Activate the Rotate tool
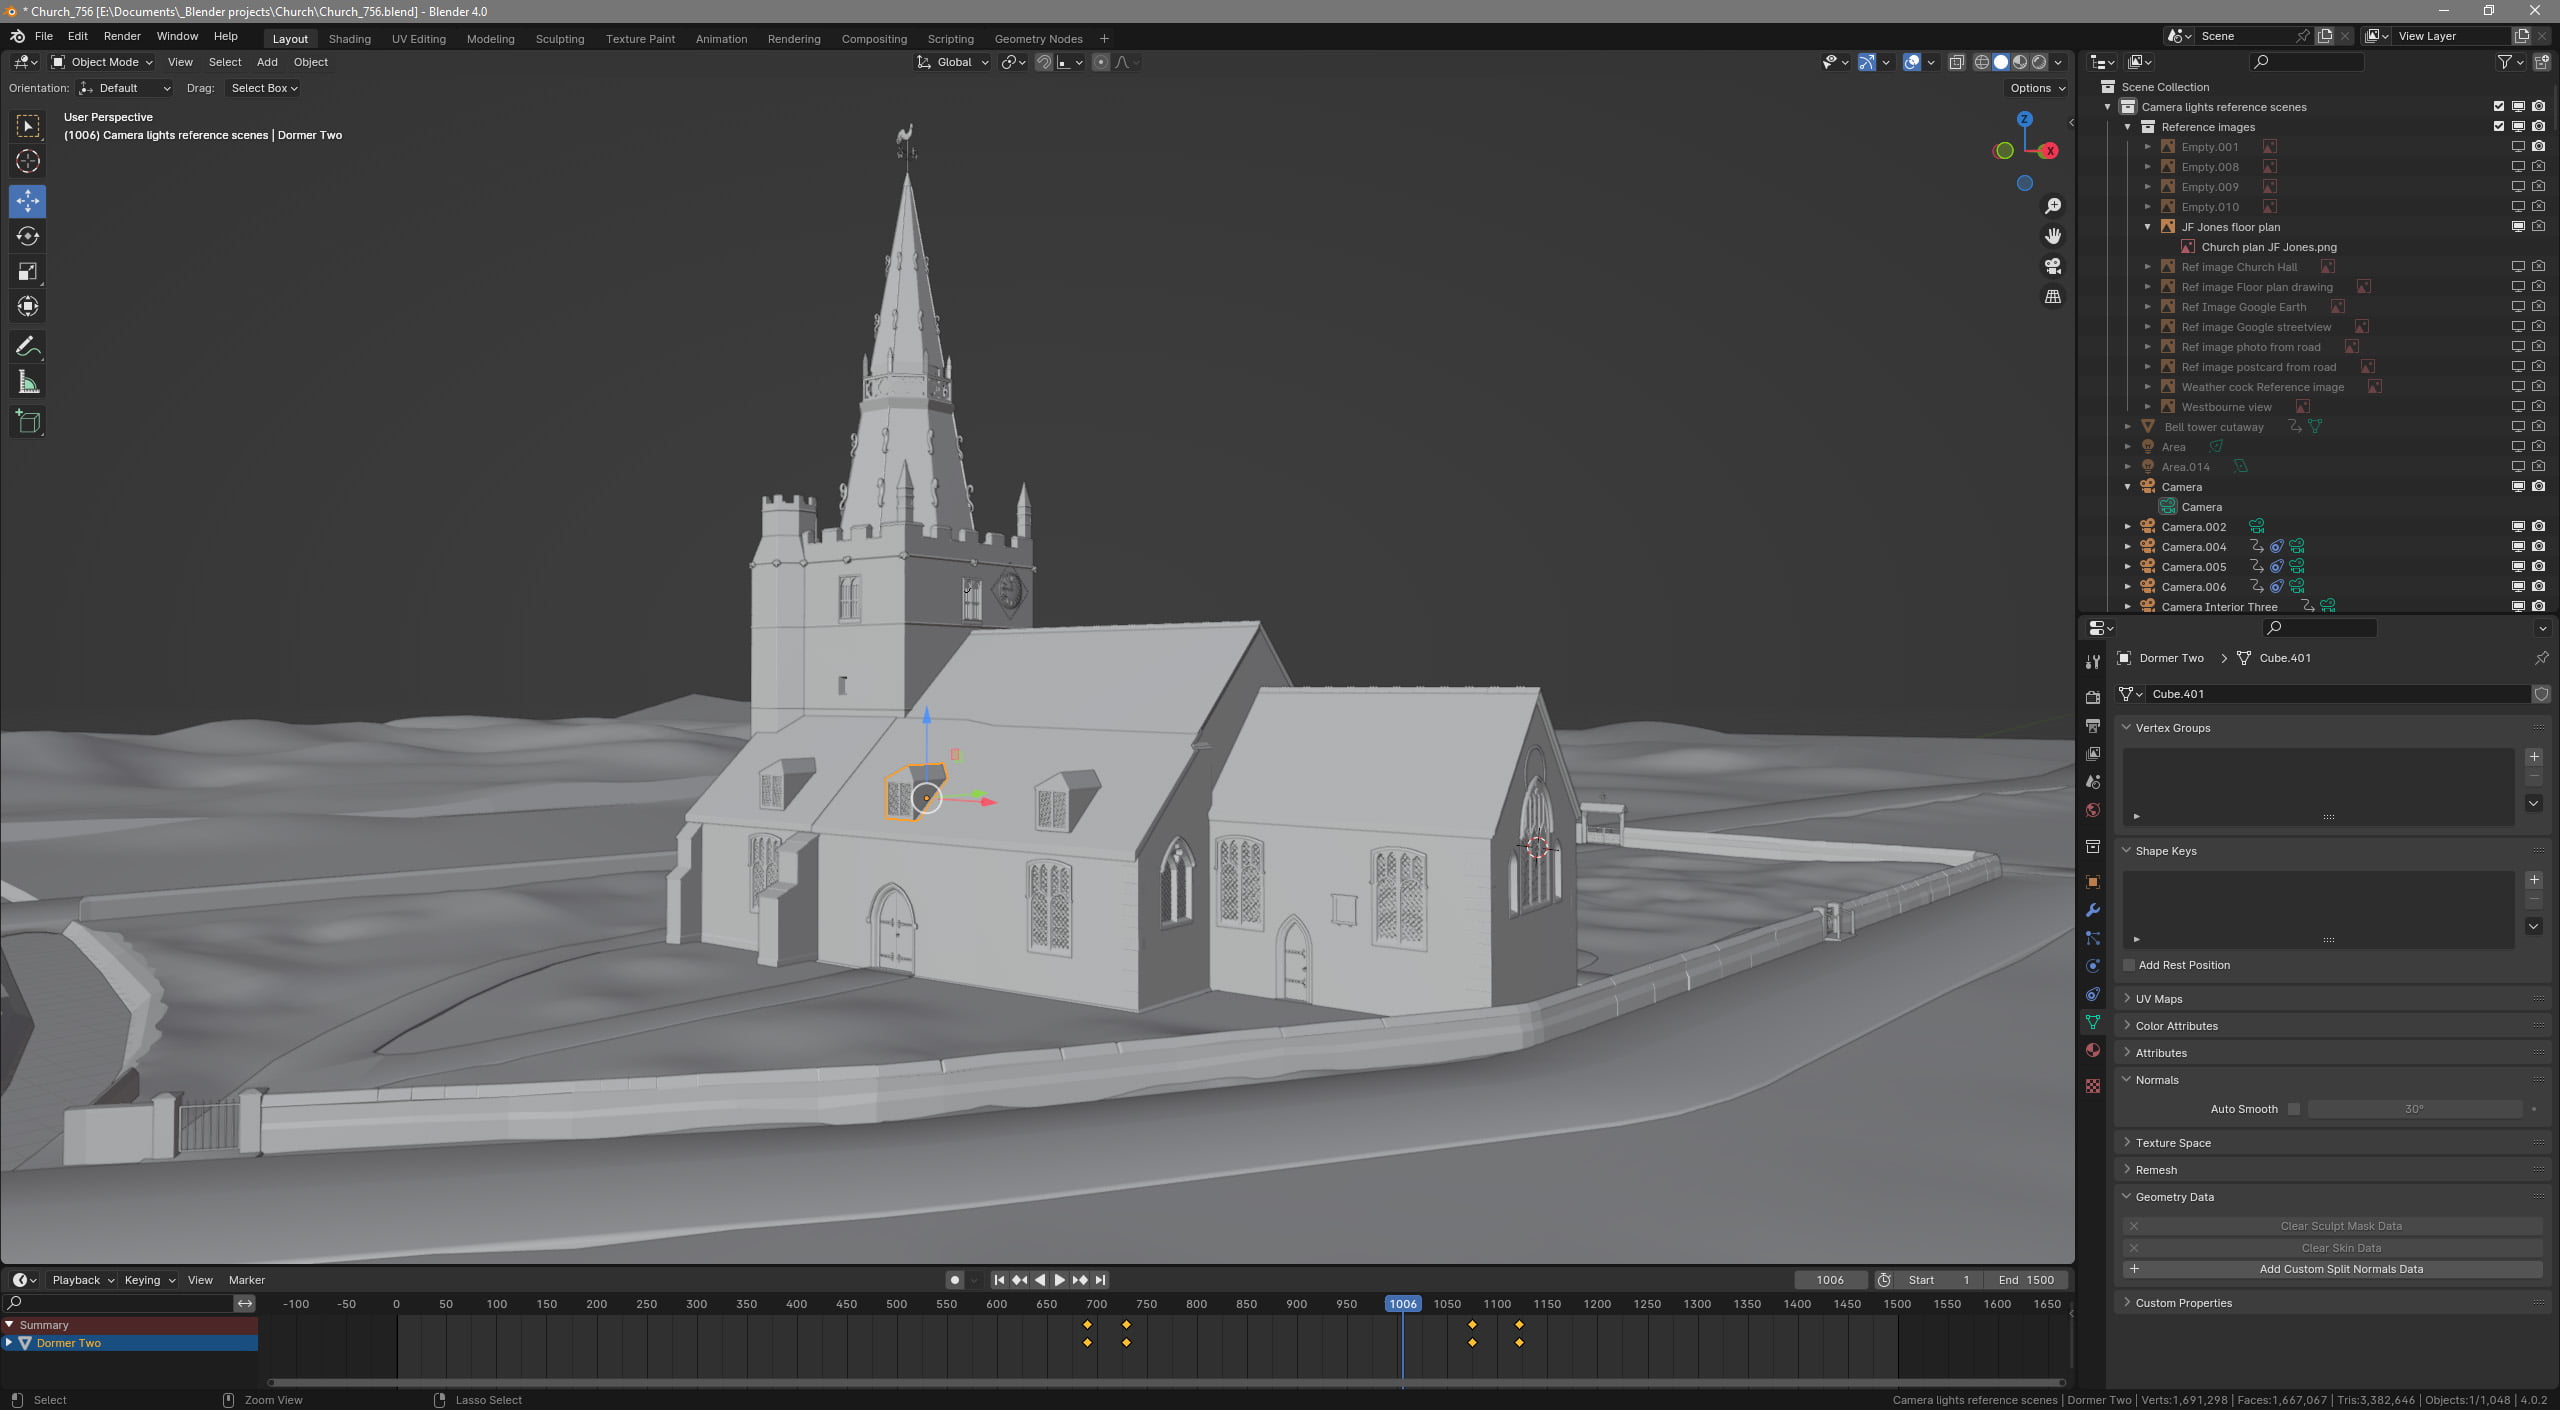Image resolution: width=2560 pixels, height=1410 pixels. tap(28, 236)
